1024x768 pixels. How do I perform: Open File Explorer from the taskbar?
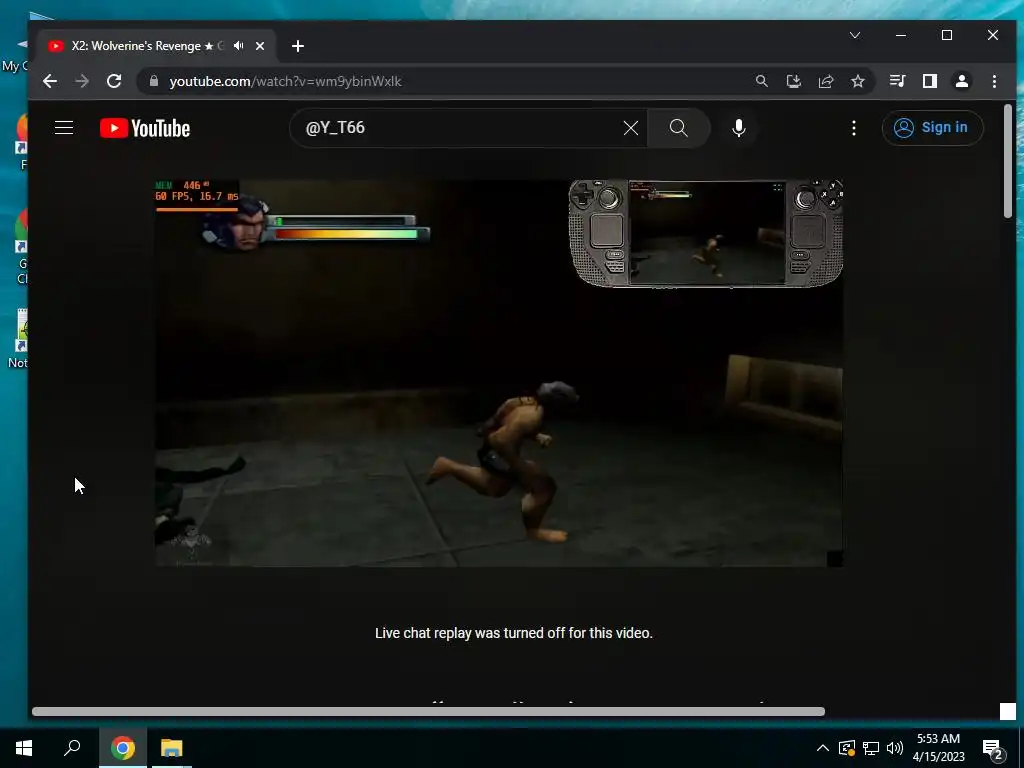(x=172, y=748)
